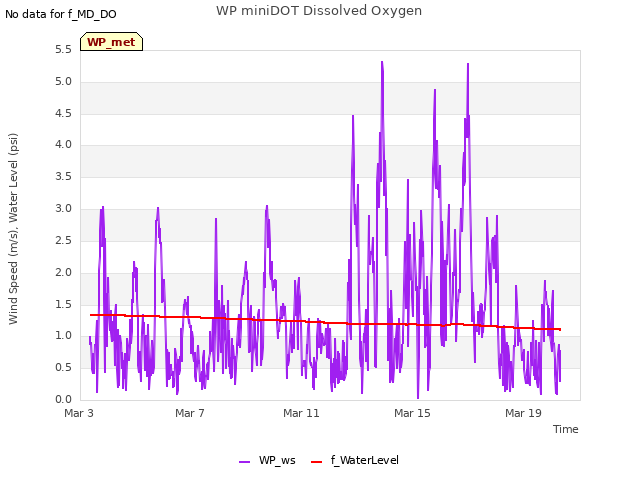Click the Mar 11 x-axis tick label
The width and height of the screenshot is (640, 480).
[301, 413]
